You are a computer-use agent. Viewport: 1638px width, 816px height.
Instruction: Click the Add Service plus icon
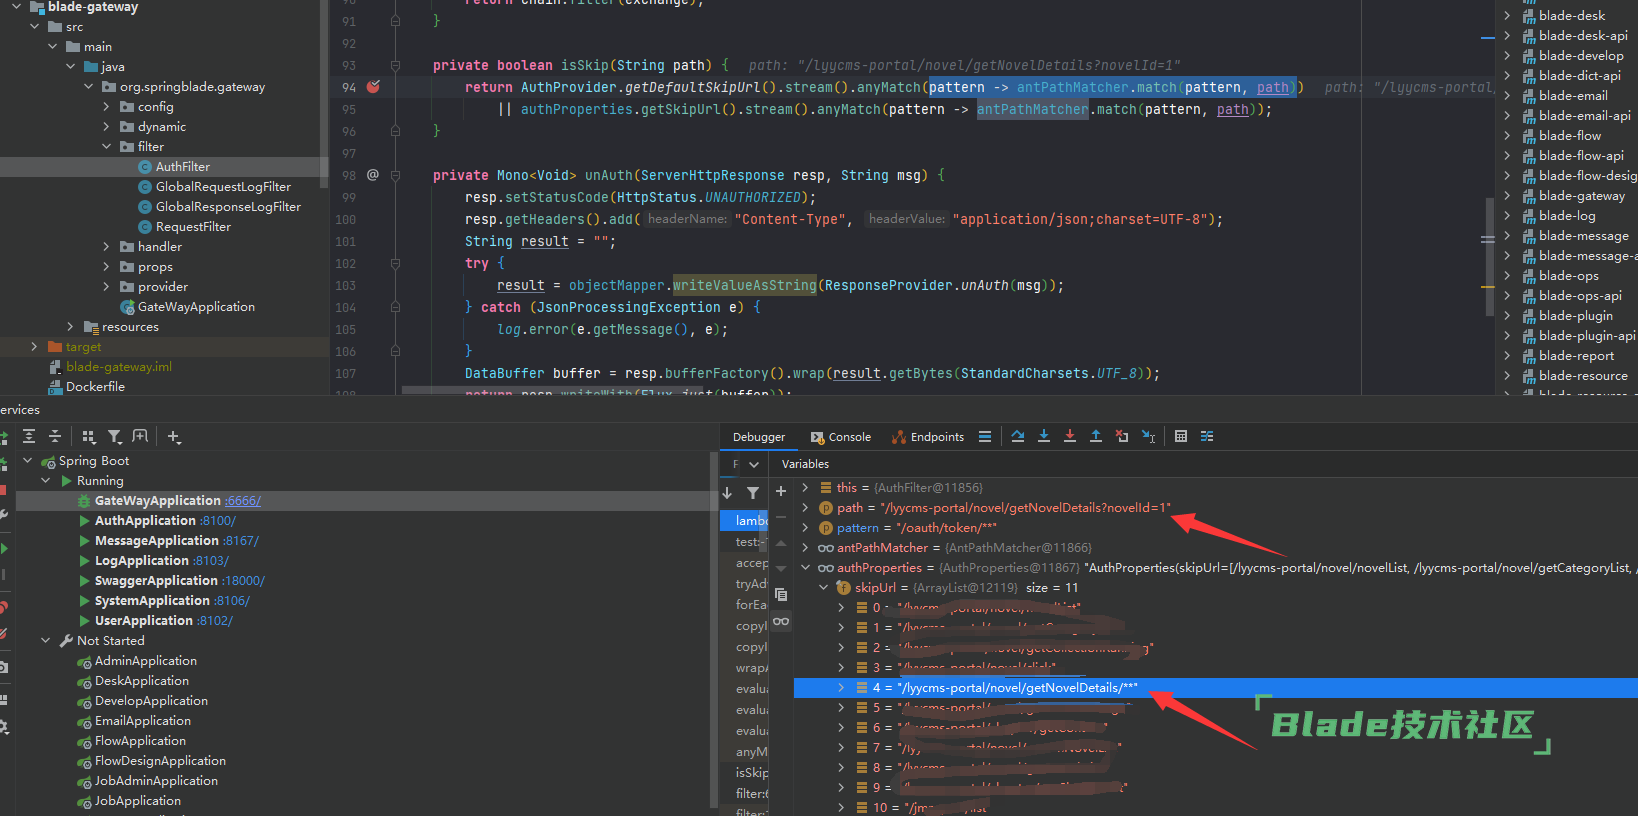click(174, 436)
